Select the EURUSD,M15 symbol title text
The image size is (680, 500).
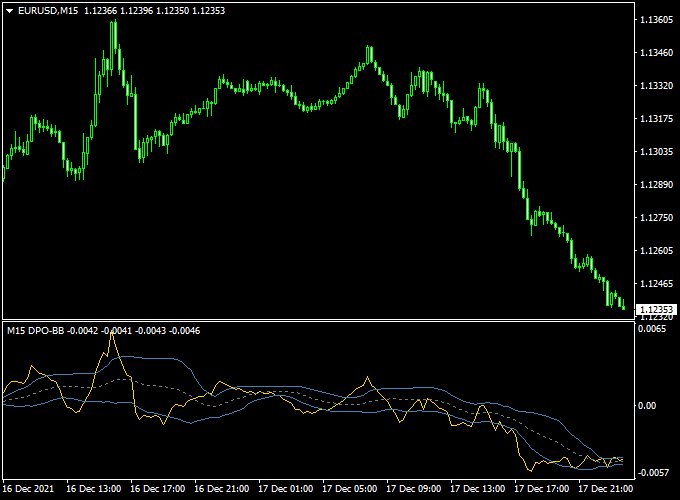coord(48,11)
